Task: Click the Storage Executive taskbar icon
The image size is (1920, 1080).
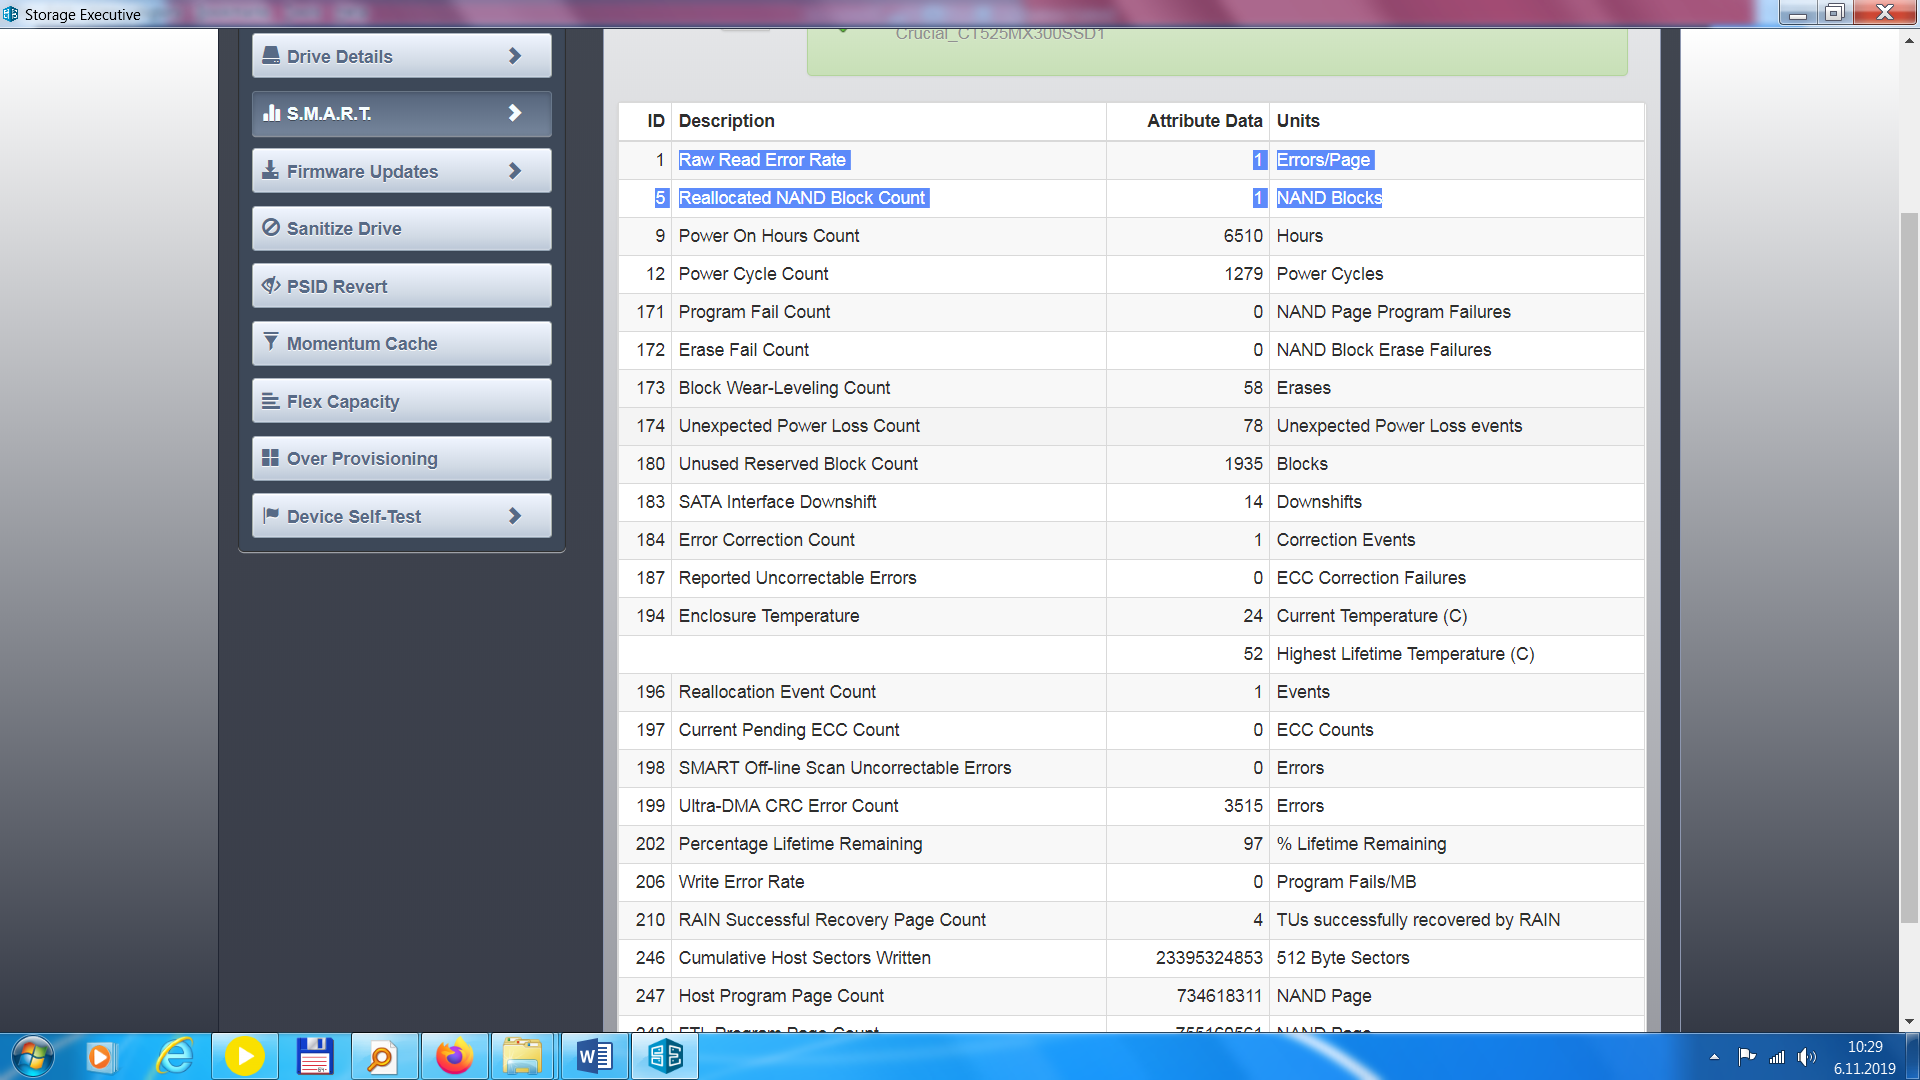Action: tap(665, 1056)
